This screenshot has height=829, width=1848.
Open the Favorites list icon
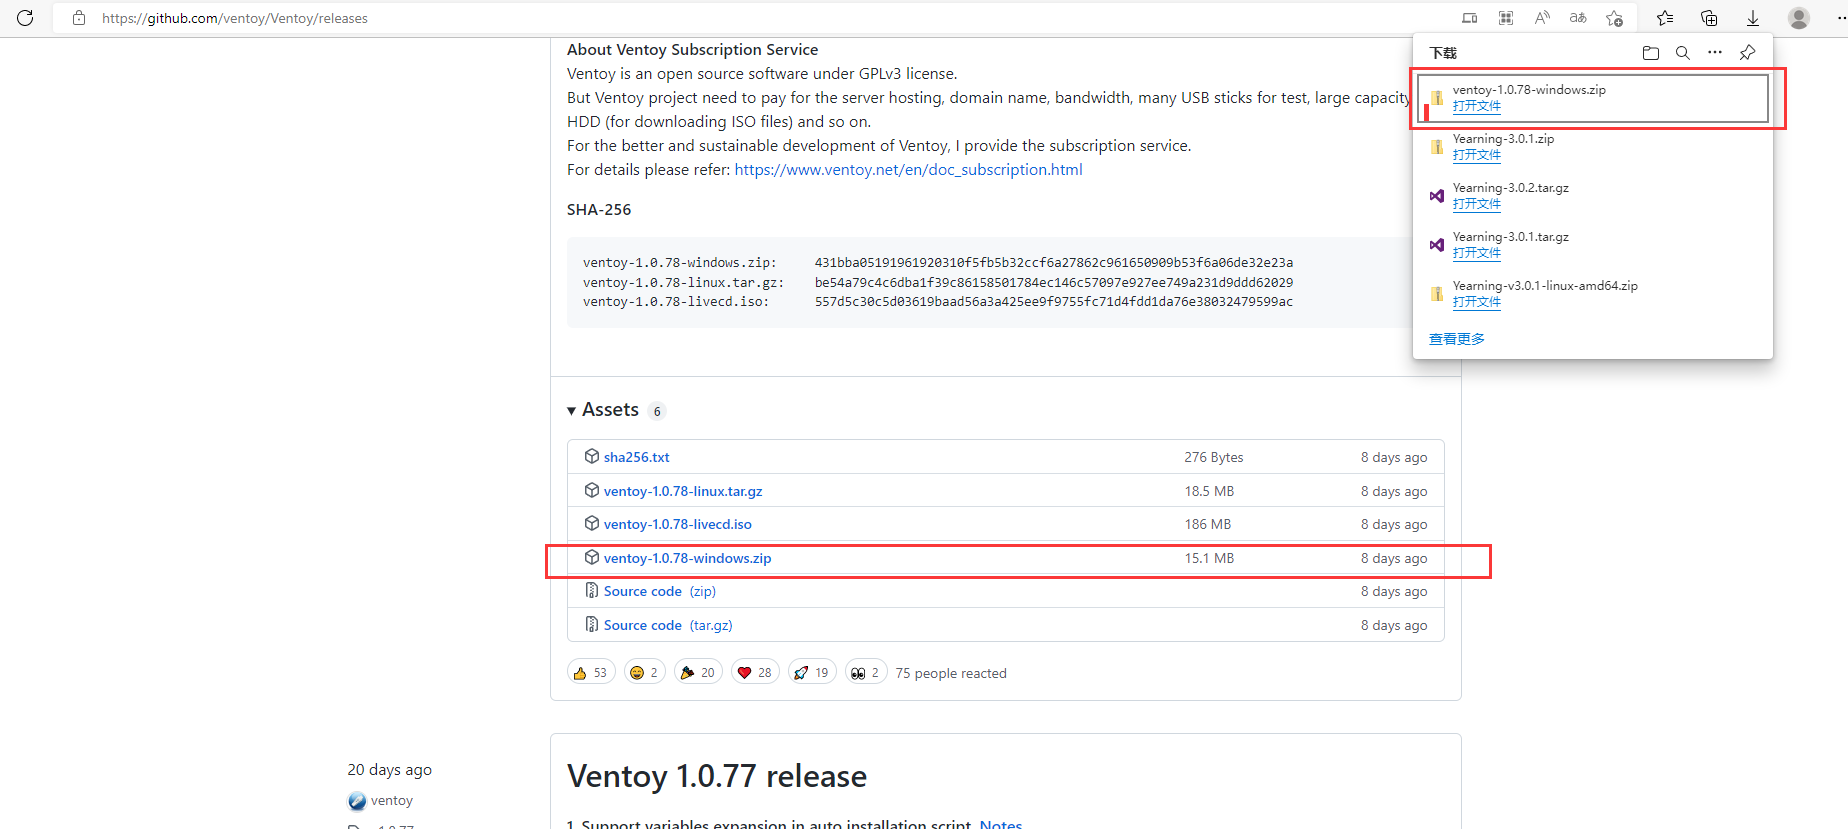[1665, 18]
